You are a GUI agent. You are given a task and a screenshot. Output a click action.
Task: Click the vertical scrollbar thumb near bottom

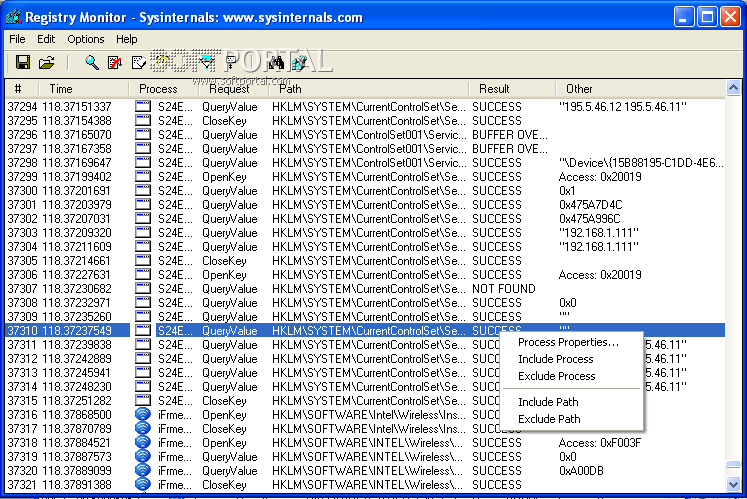point(733,464)
